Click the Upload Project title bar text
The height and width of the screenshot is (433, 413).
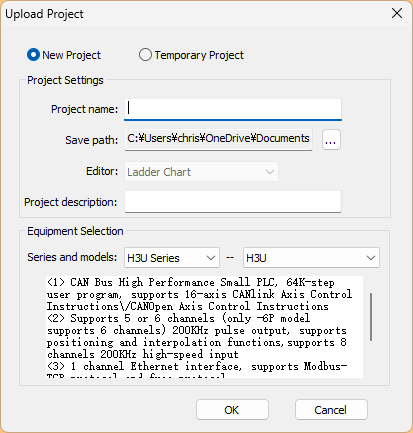pos(44,14)
